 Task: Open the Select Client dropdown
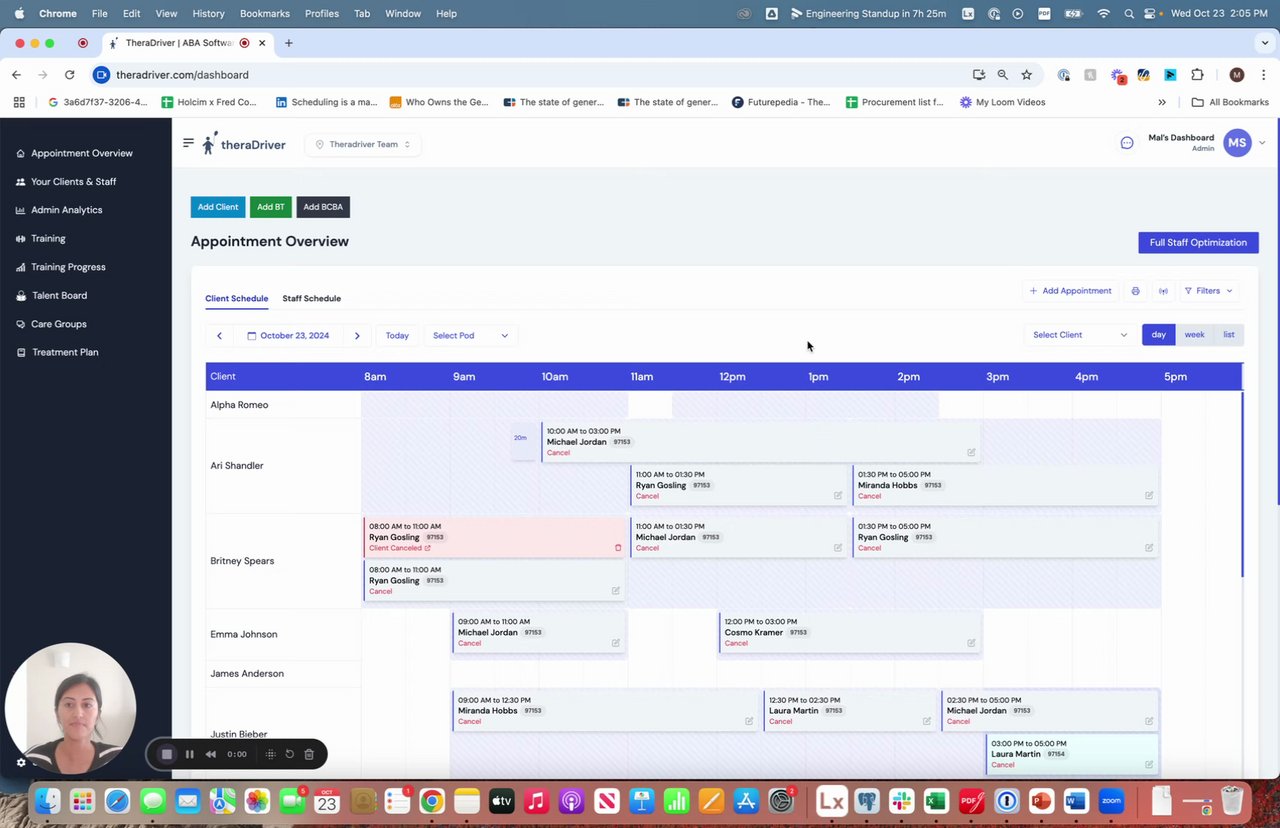1080,335
